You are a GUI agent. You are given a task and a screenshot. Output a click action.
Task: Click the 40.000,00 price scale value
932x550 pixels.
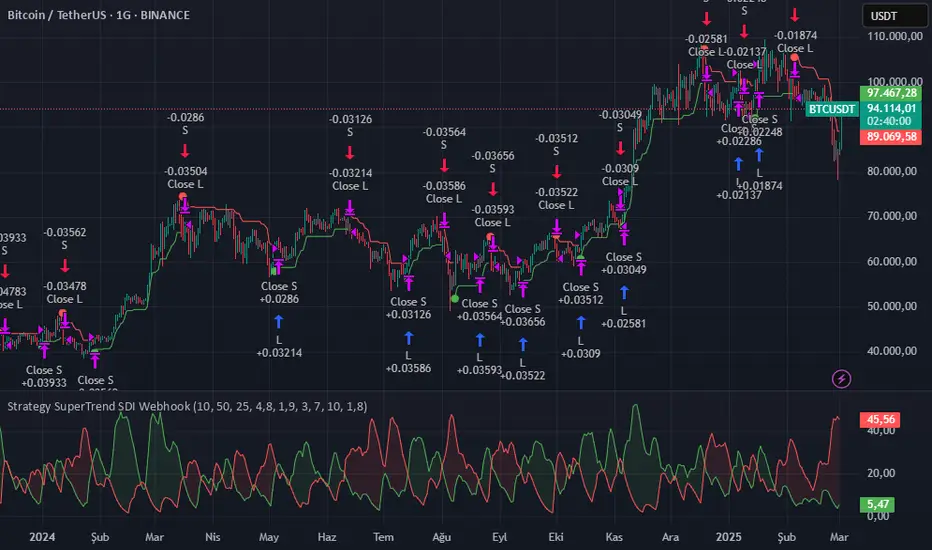coord(892,351)
